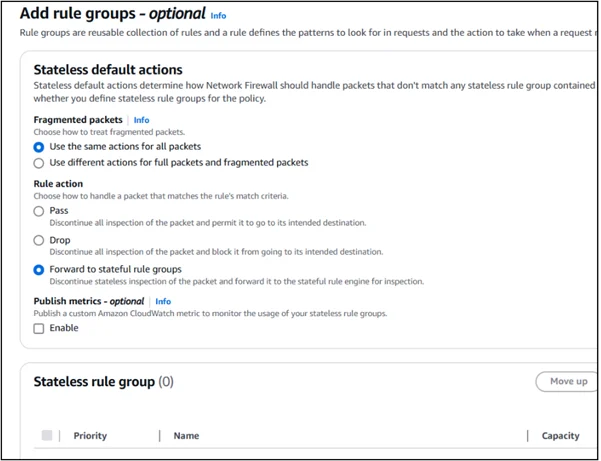Click Info link next to Fragmented packets
The height and width of the screenshot is (461, 601).
pyautogui.click(x=142, y=119)
